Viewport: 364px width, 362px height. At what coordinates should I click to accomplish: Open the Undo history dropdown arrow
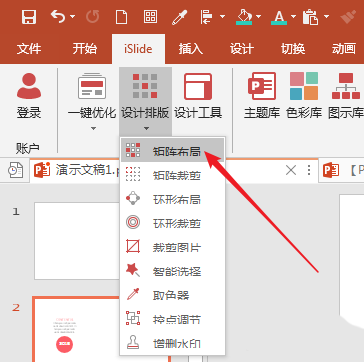(x=72, y=16)
